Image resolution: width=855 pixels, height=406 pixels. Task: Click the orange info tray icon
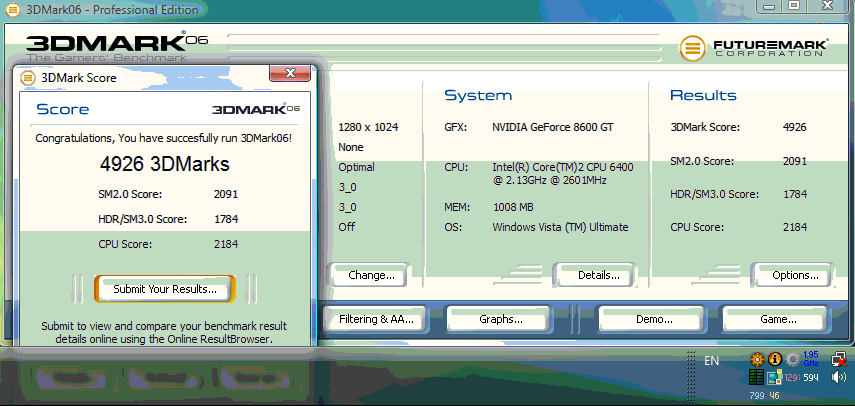coord(774,359)
